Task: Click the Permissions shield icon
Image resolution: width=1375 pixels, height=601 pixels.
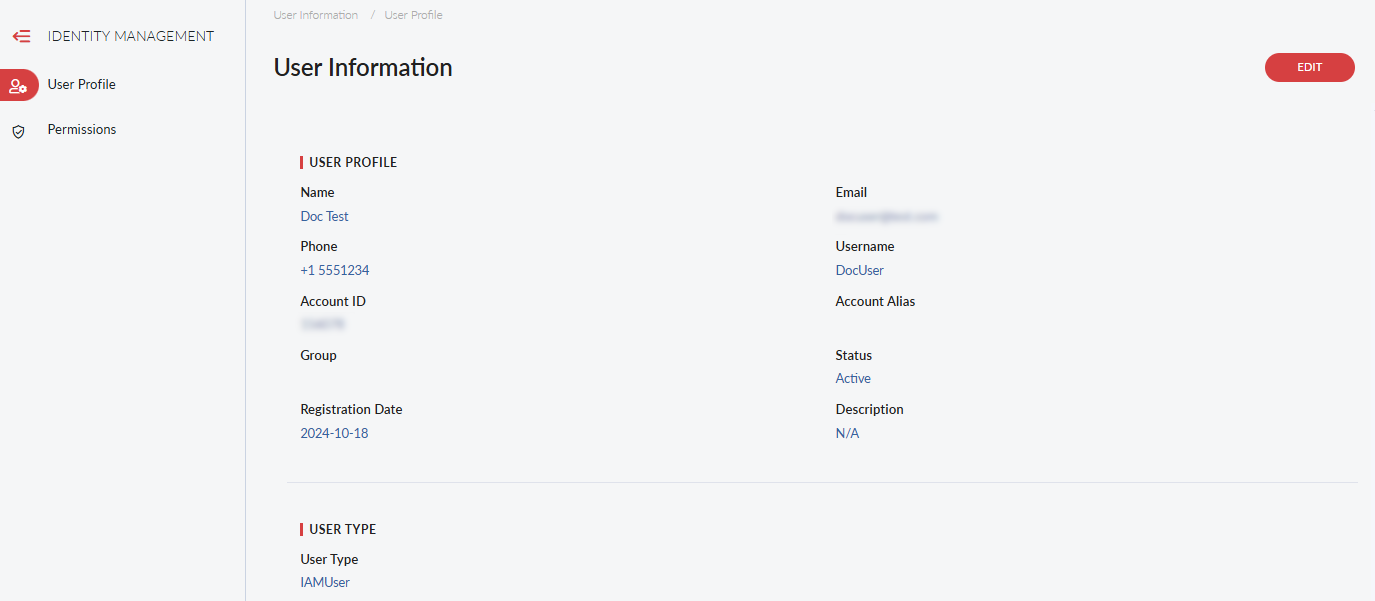Action: pos(18,131)
